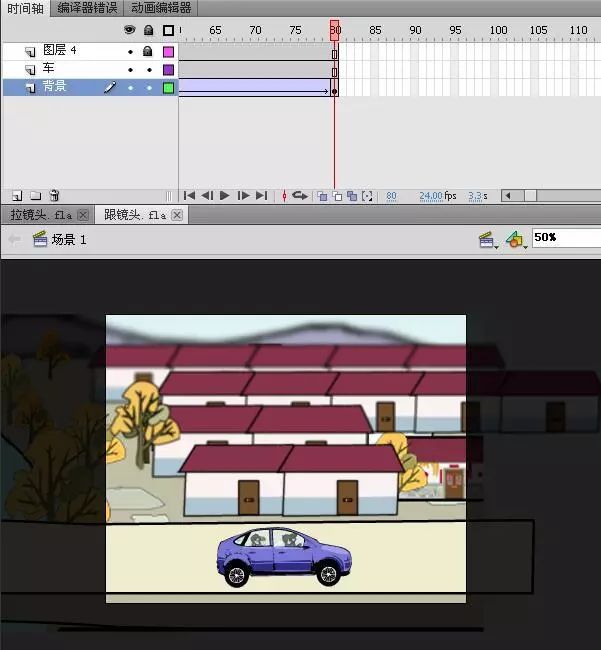
Task: Click the magenta outline swatch of 图层 4
Action: click(168, 52)
